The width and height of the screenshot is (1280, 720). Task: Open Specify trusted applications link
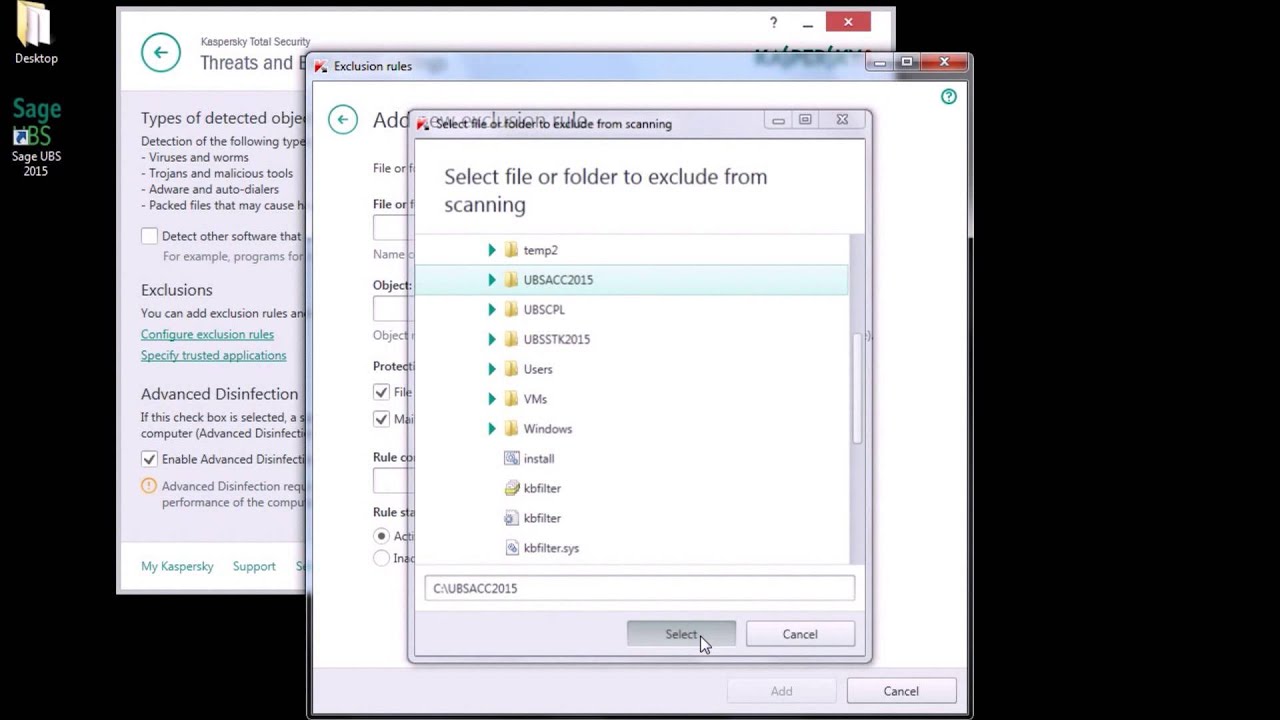click(x=213, y=355)
